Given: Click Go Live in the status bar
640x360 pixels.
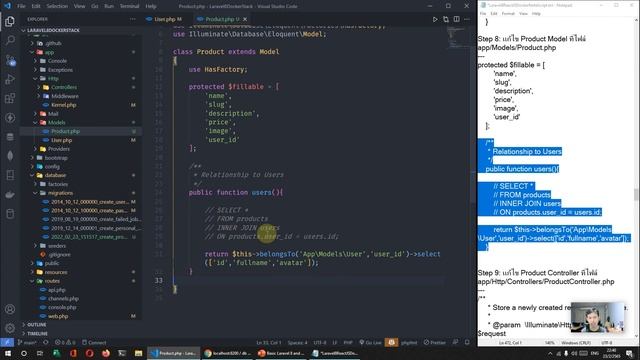Looking at the screenshot, I should tap(370, 342).
